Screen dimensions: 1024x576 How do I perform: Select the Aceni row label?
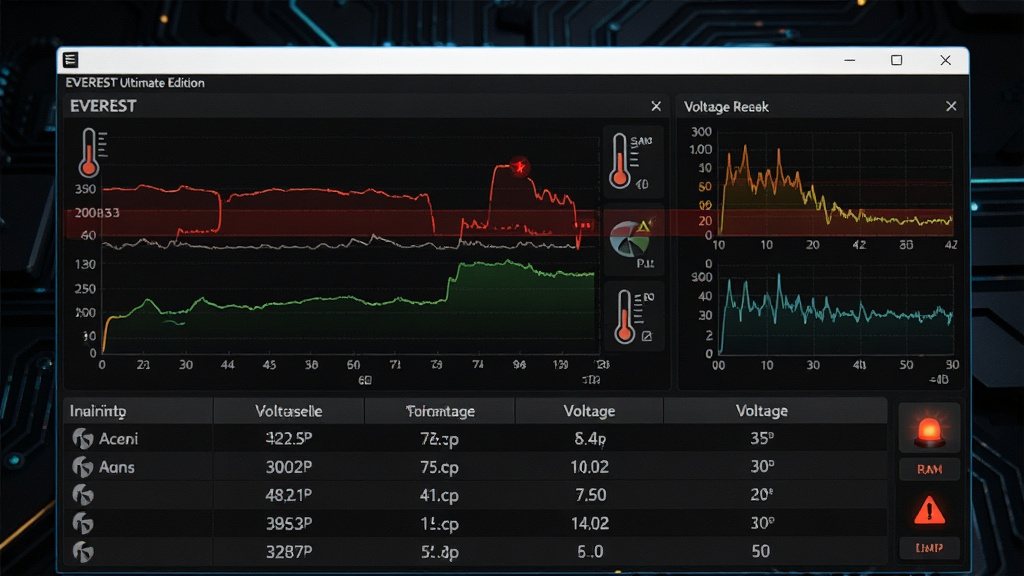pyautogui.click(x=118, y=439)
